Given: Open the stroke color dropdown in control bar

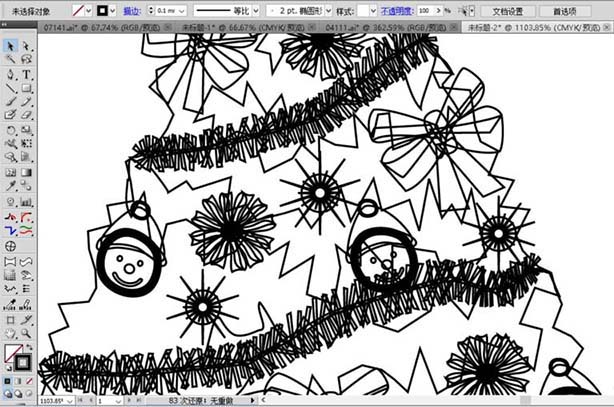Looking at the screenshot, I should [x=113, y=11].
